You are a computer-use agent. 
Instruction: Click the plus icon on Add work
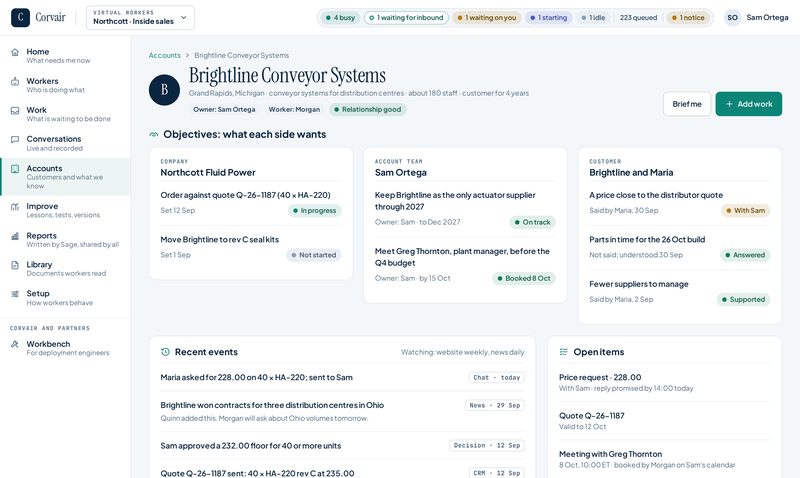[730, 104]
